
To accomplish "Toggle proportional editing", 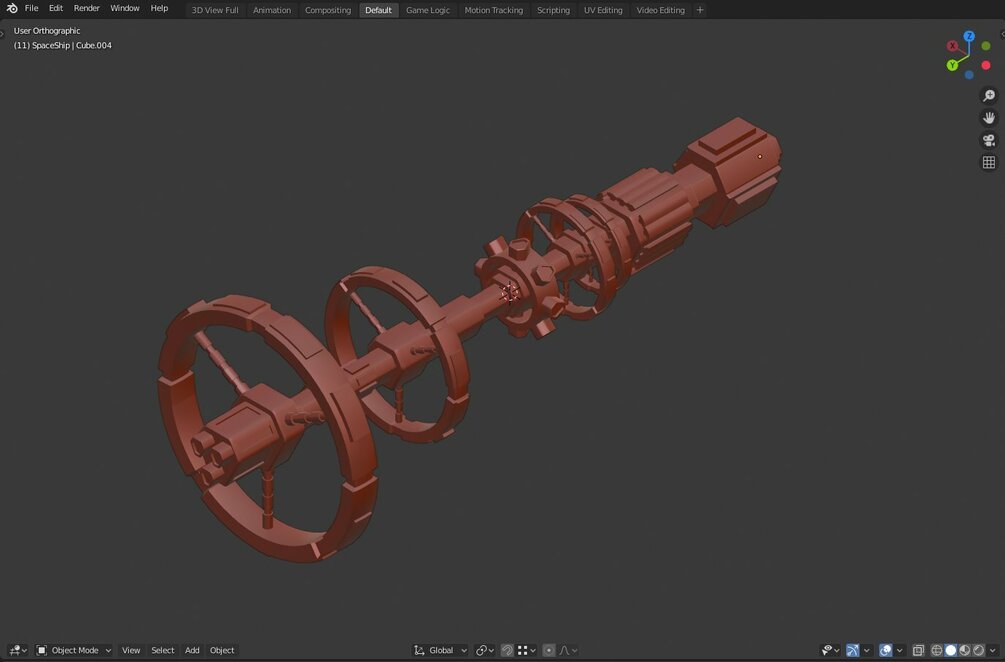I will [x=549, y=650].
